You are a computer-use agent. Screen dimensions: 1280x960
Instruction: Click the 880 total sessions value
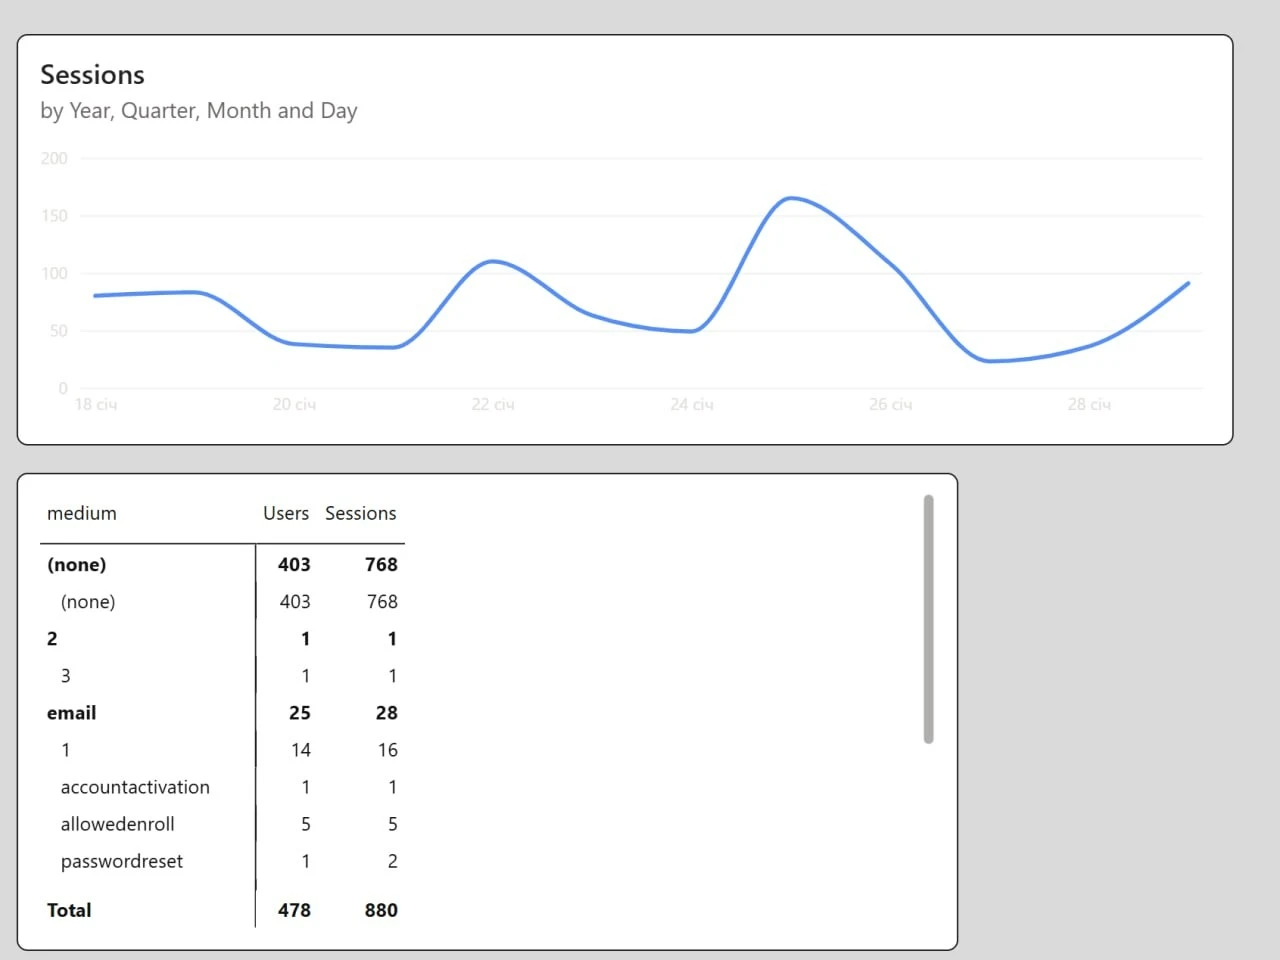tap(381, 910)
